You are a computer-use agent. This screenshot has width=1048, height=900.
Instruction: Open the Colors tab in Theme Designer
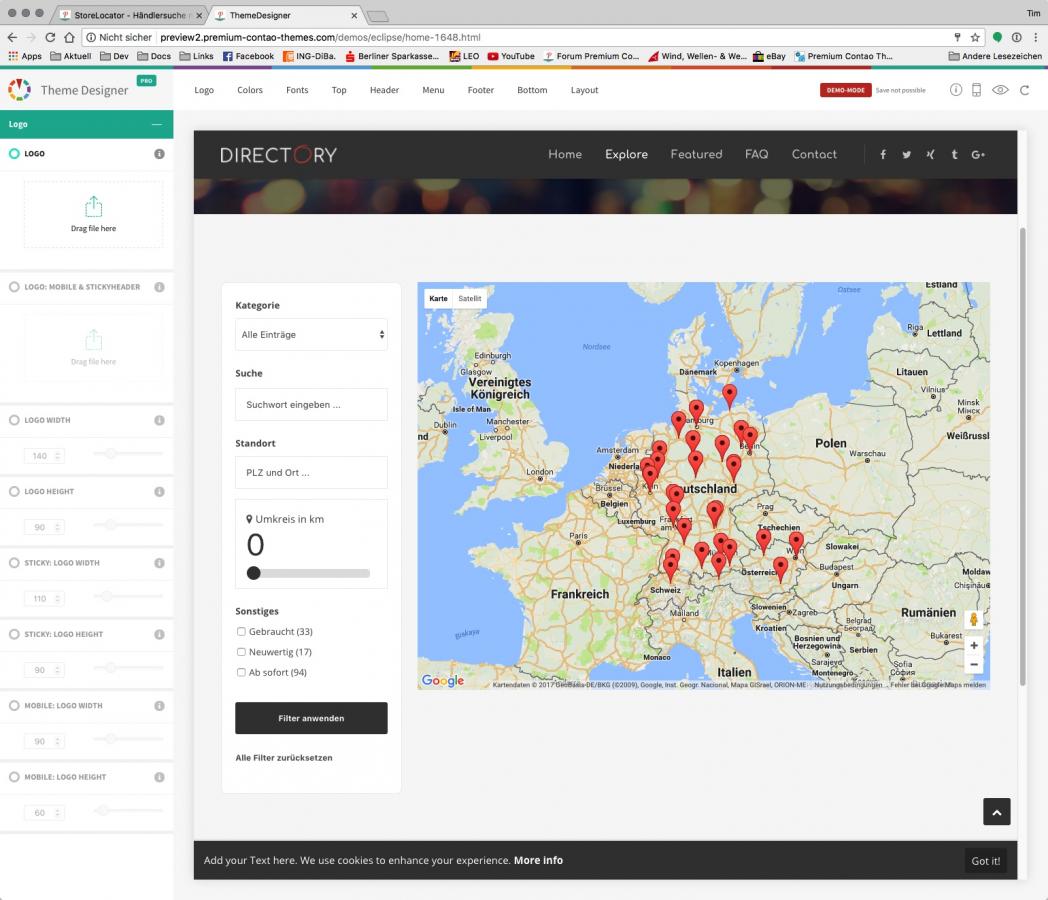pyautogui.click(x=250, y=90)
